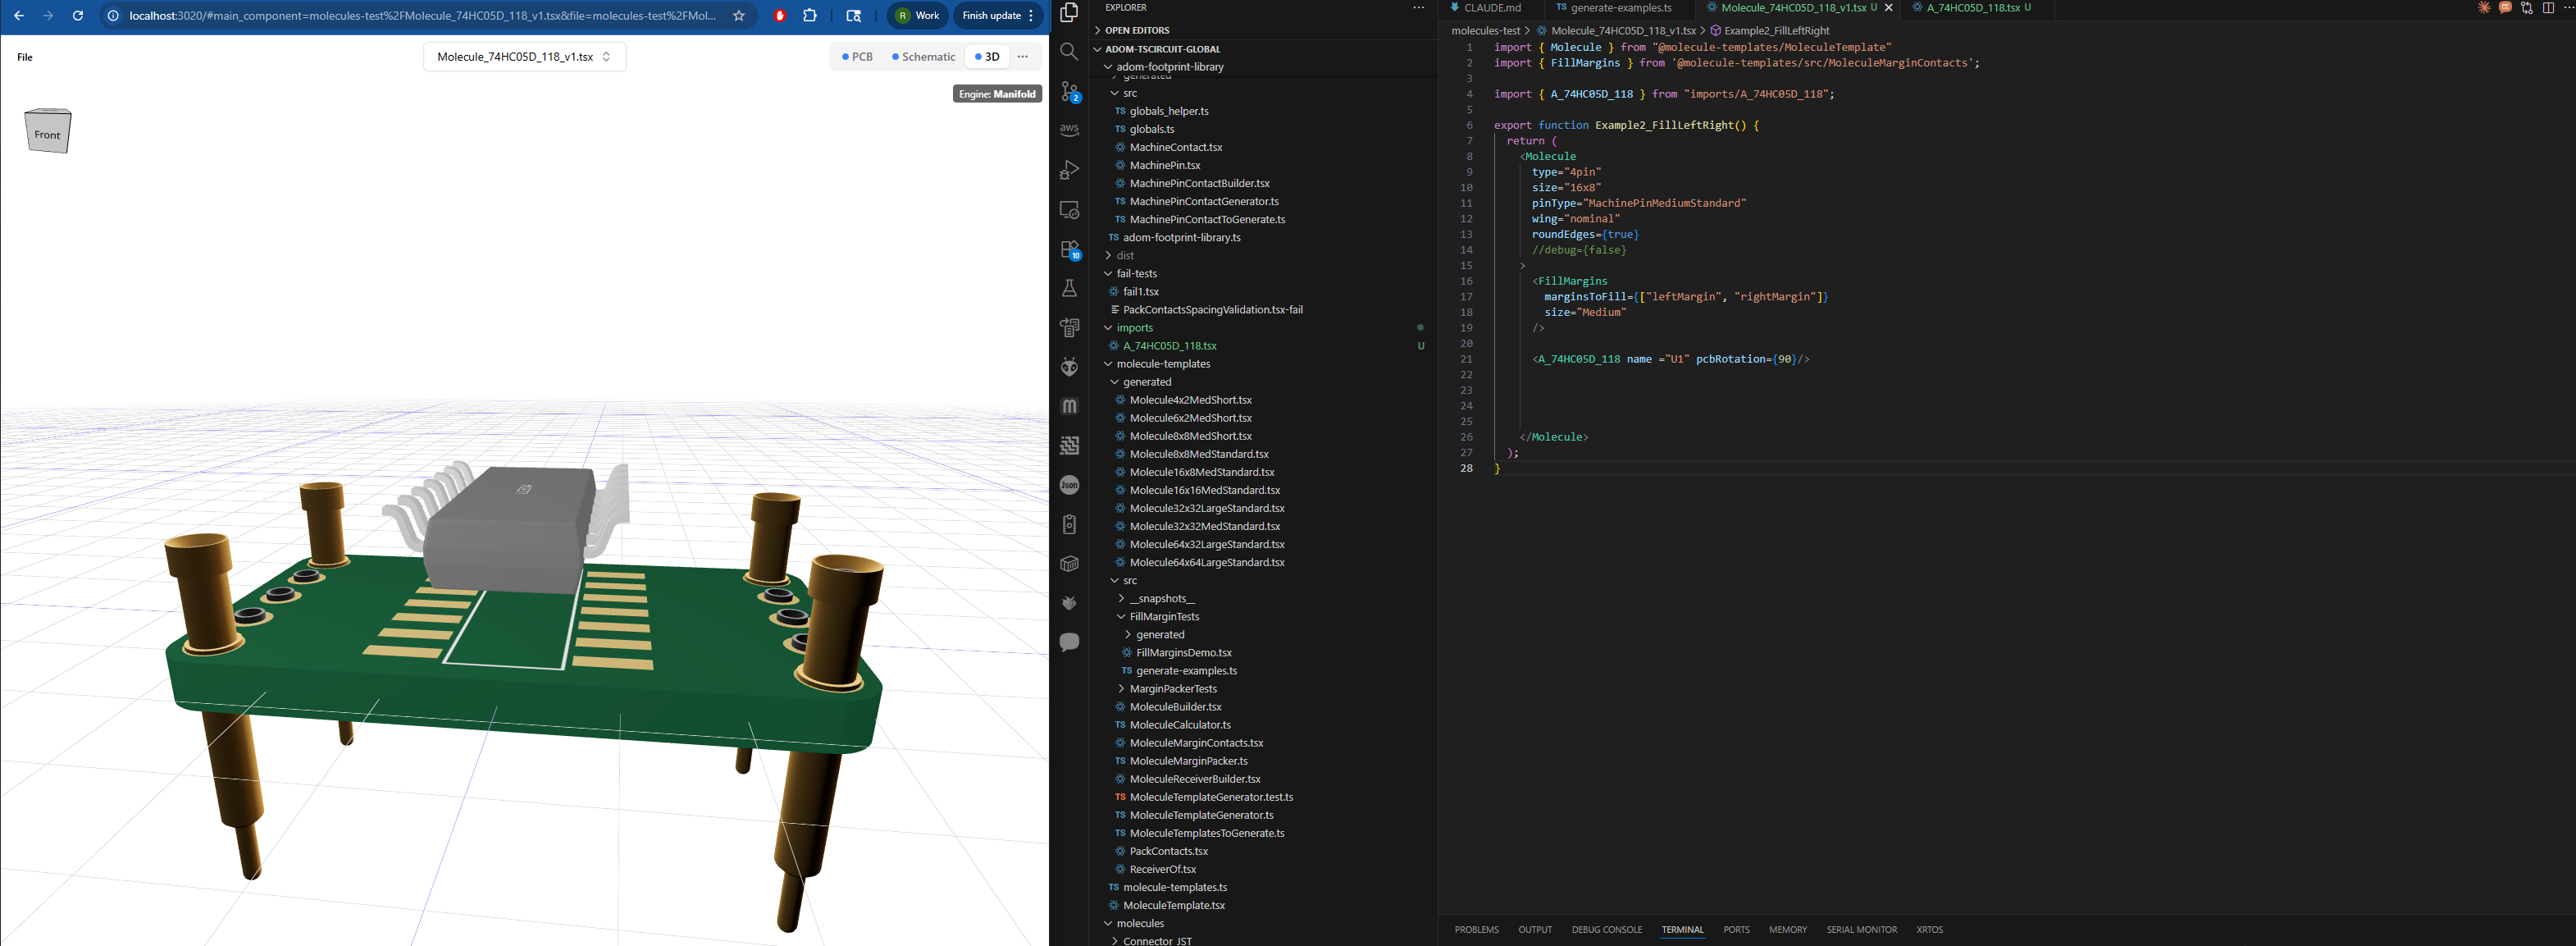Bookmark this page with star icon

[739, 16]
